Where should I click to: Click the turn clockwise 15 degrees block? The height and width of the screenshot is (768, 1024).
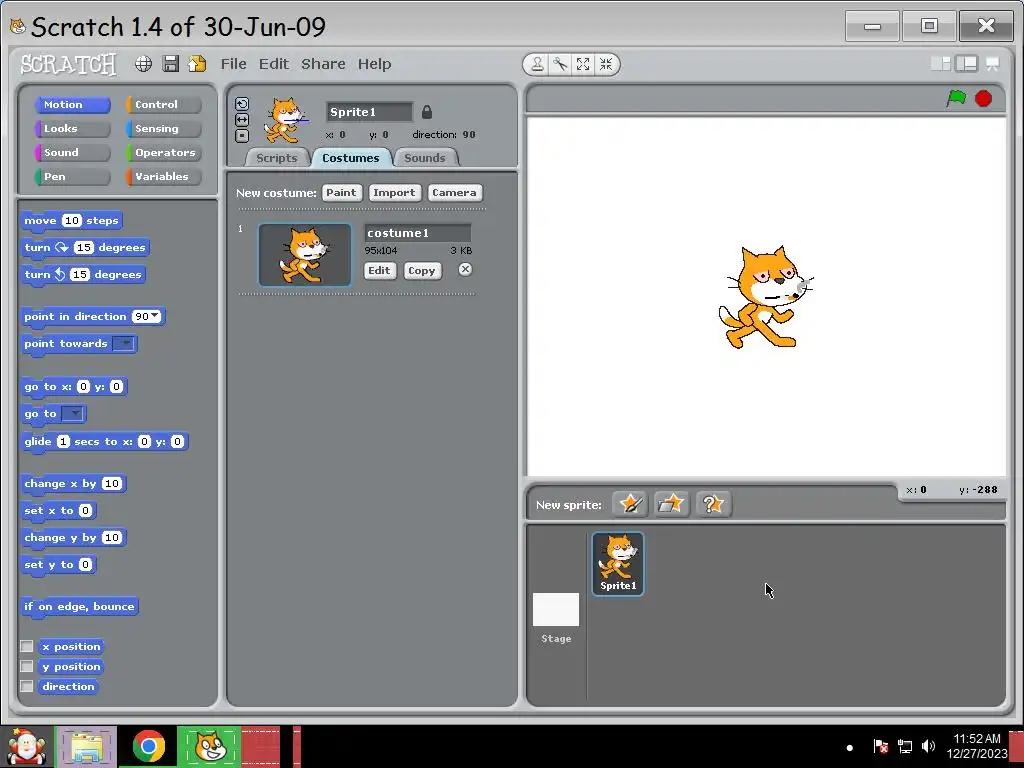click(x=85, y=248)
